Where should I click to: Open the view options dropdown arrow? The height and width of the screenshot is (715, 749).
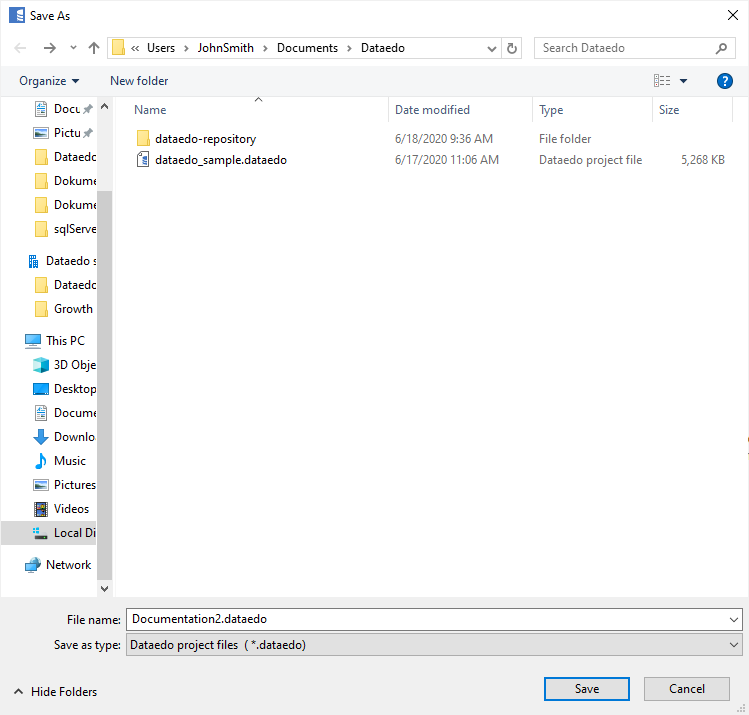[684, 81]
